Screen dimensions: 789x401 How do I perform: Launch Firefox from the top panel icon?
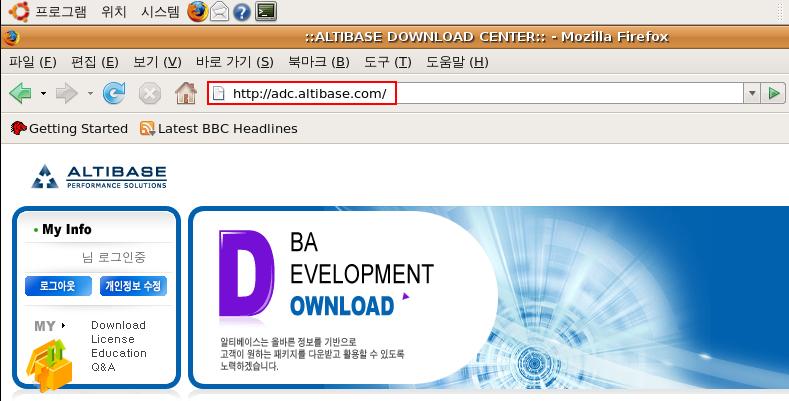(198, 11)
